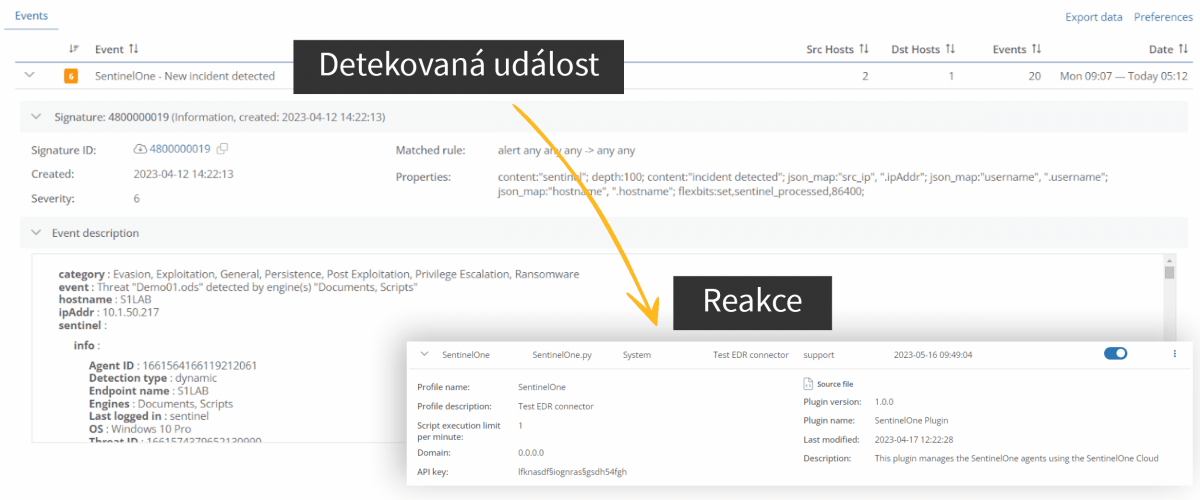Open the three-dot menu for SentinelOne plugin
The image size is (1200, 500).
[1174, 354]
